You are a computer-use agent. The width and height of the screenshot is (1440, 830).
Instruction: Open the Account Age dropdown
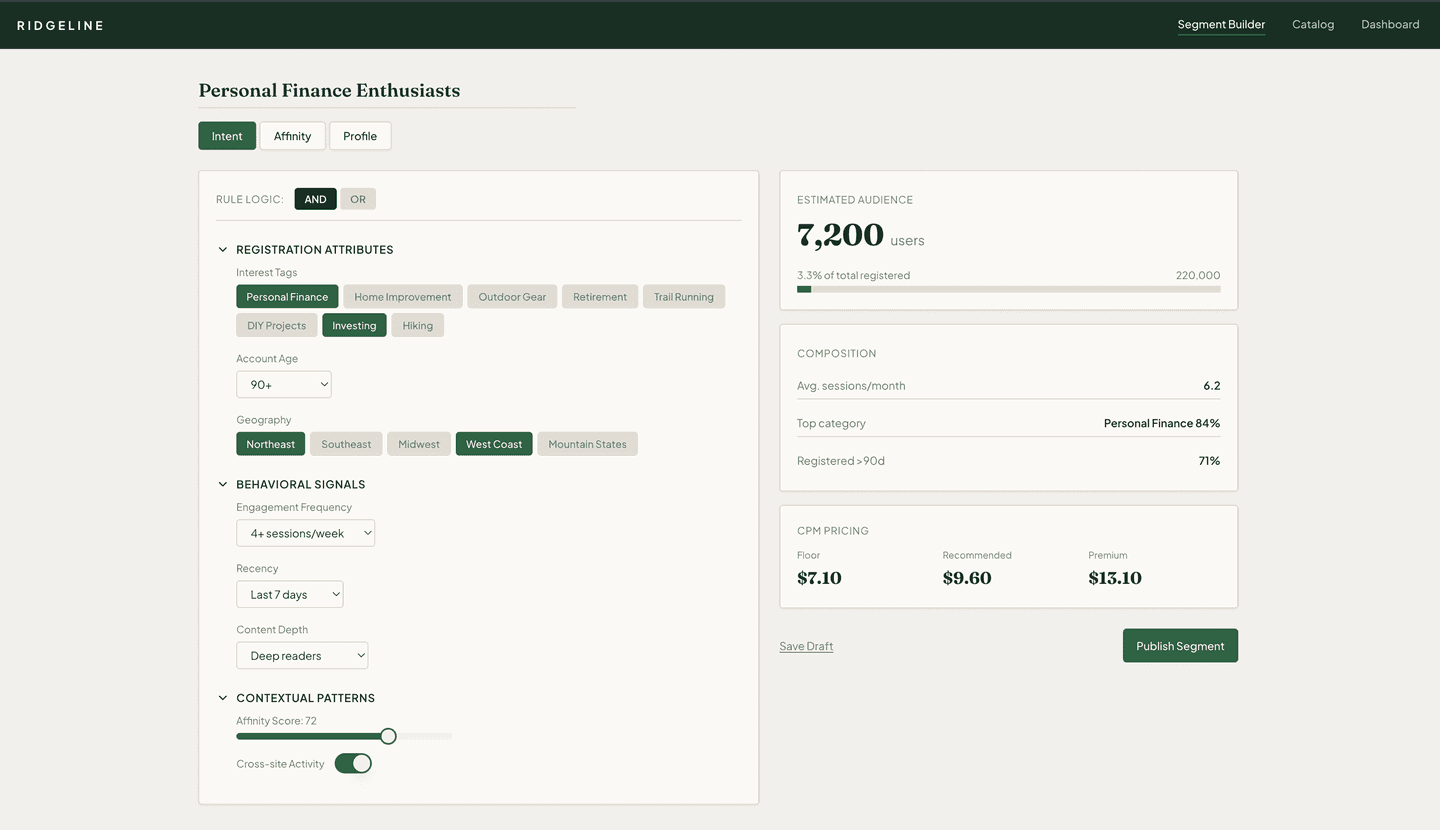283,384
